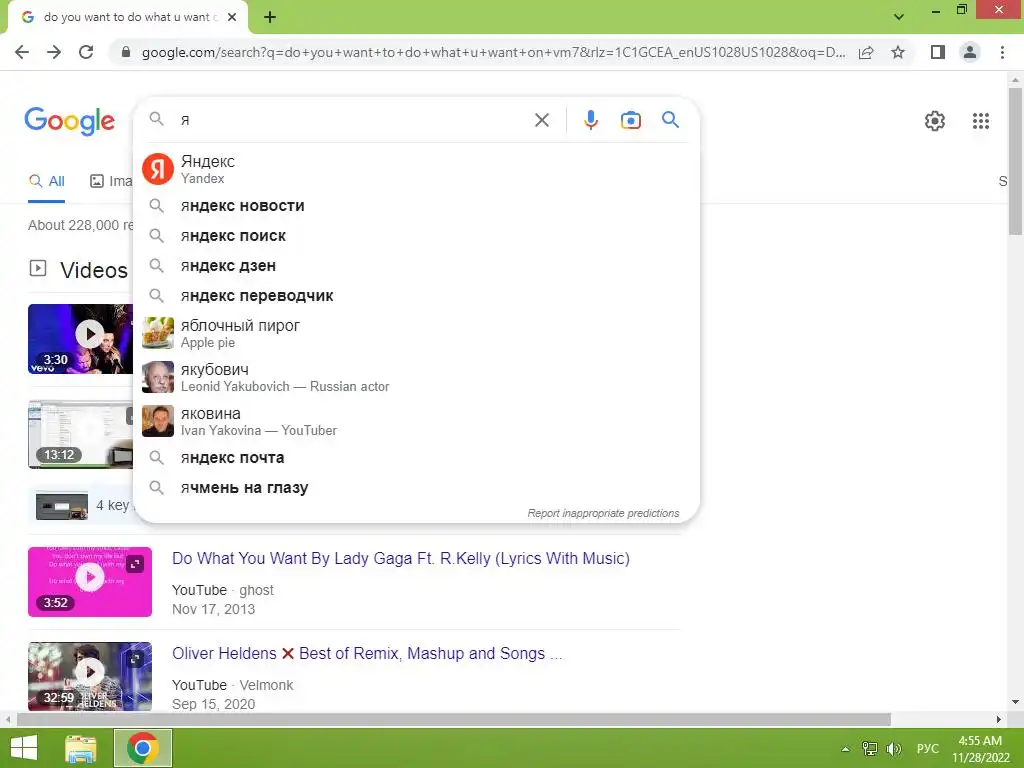1024x768 pixels.
Task: Choose suggestion ячмень на глазу
Action: coord(417,488)
